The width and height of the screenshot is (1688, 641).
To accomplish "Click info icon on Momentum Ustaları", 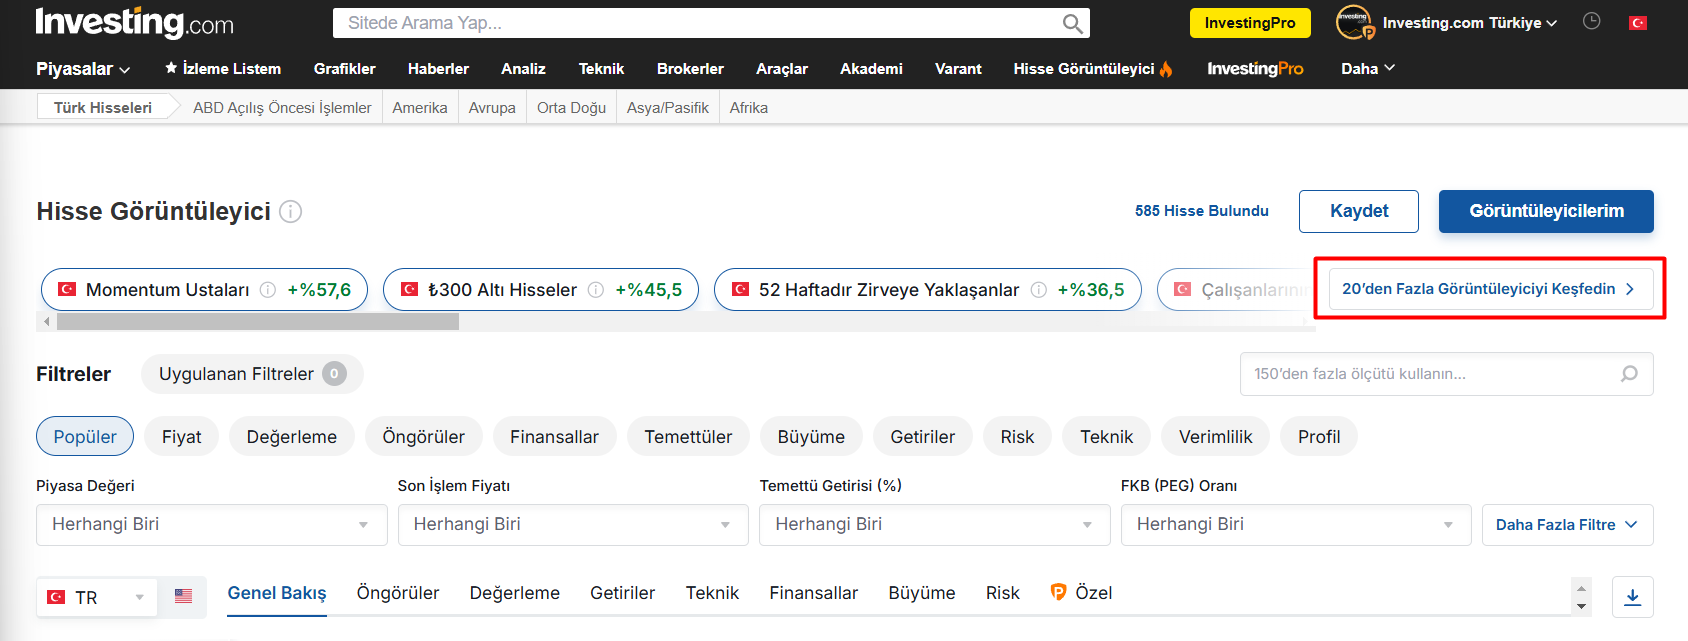I will [268, 290].
